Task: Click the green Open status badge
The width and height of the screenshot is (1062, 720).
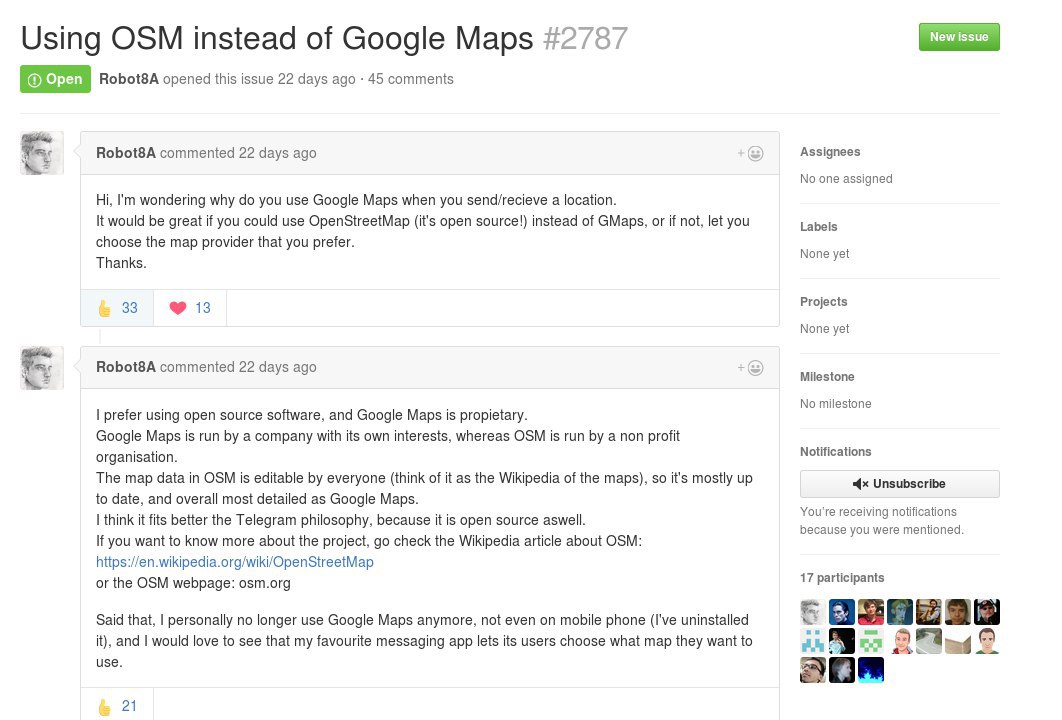Action: coord(56,79)
